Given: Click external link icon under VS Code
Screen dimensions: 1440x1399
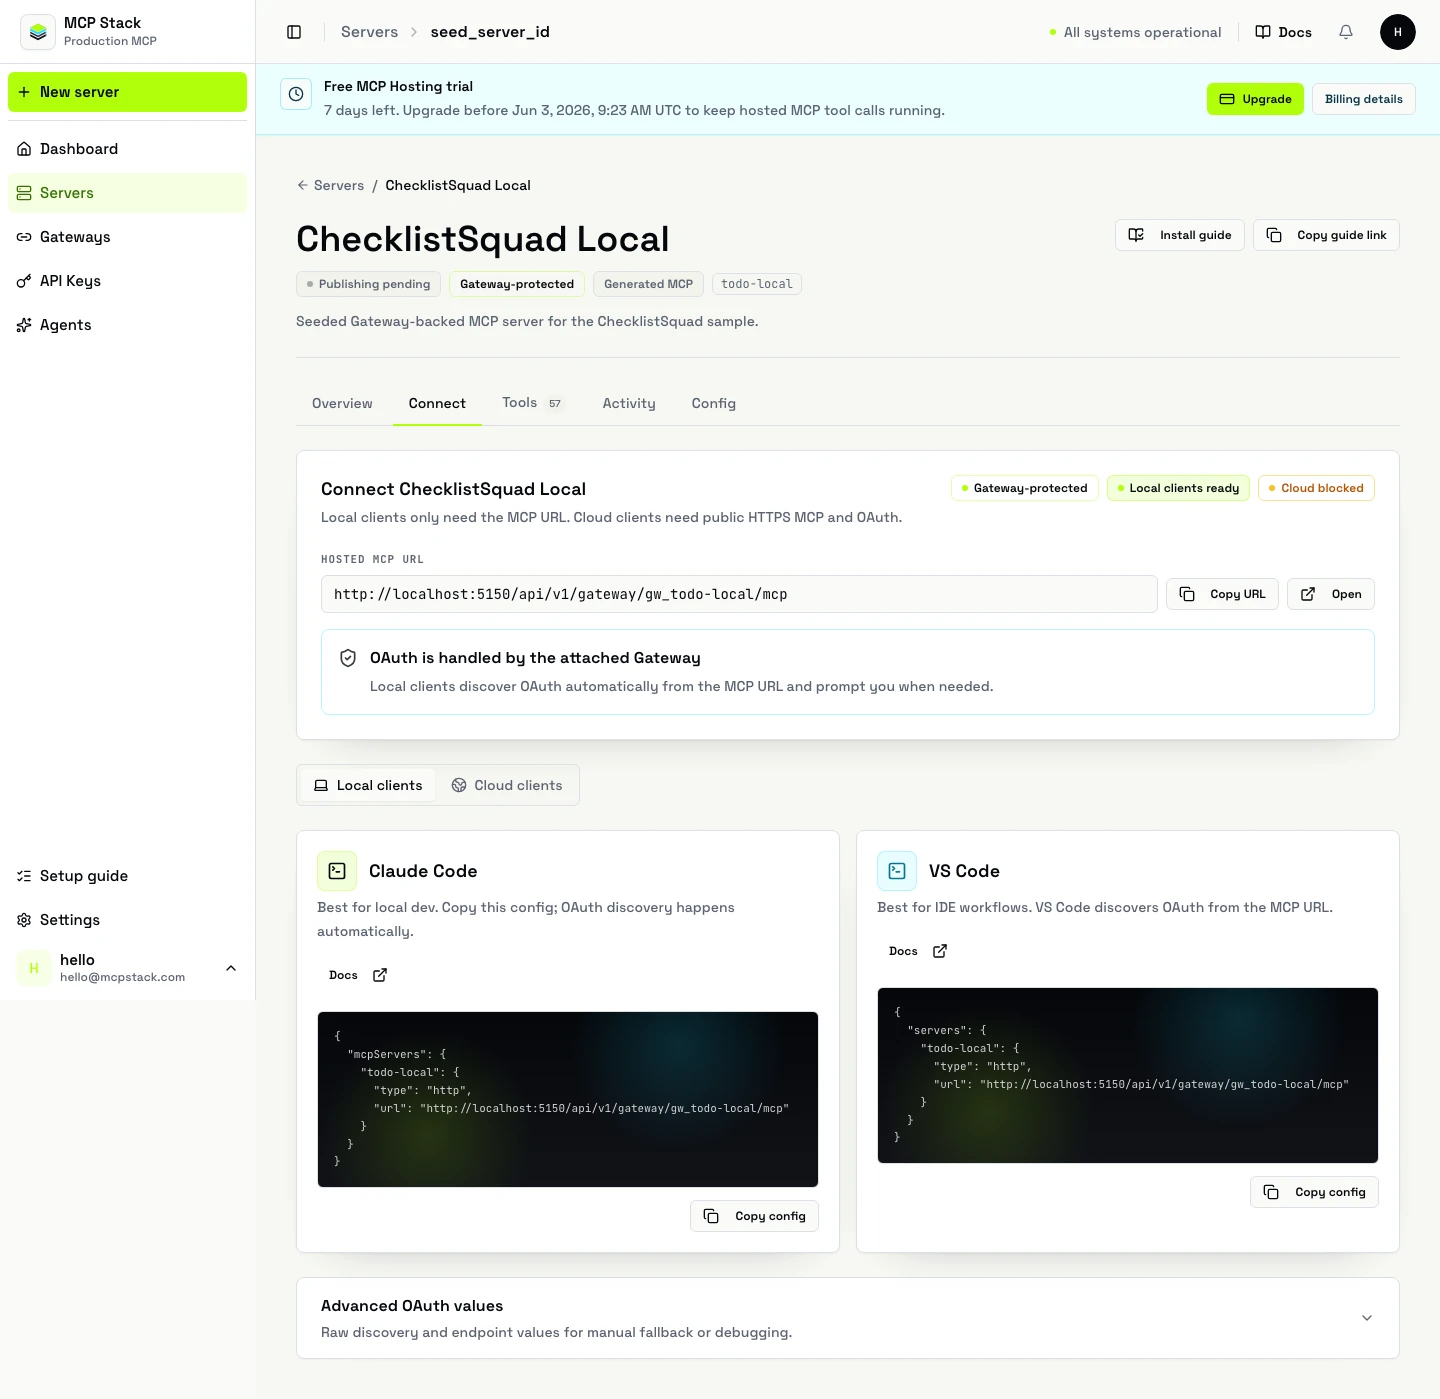Looking at the screenshot, I should (x=940, y=951).
